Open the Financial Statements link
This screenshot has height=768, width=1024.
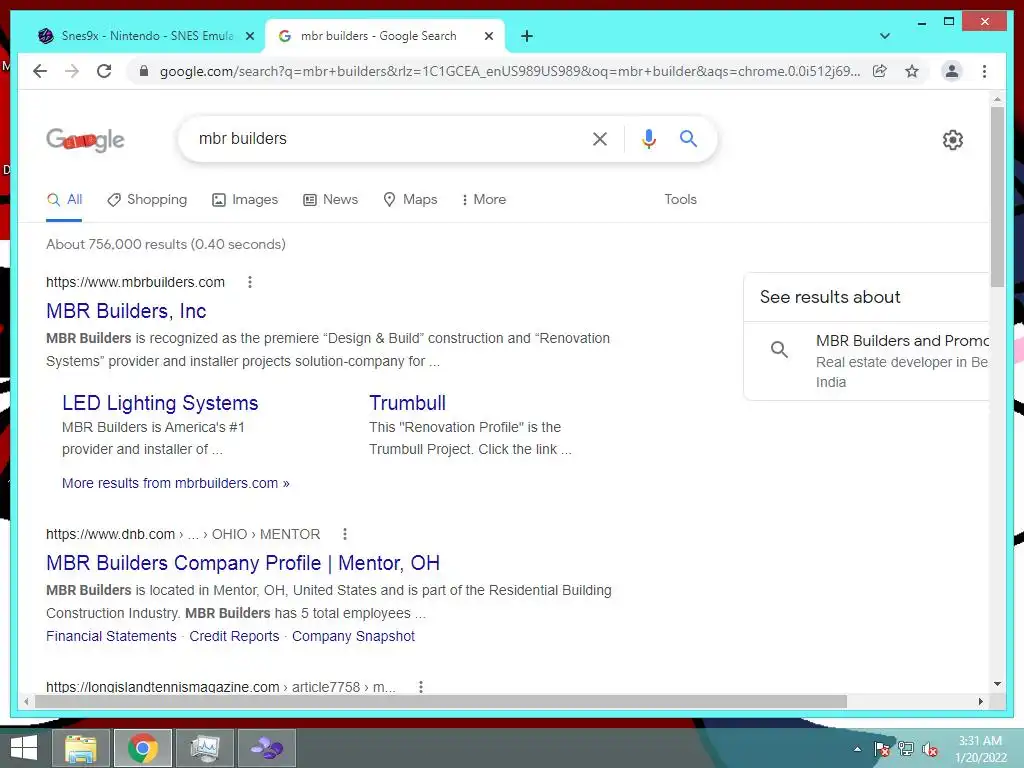point(111,636)
